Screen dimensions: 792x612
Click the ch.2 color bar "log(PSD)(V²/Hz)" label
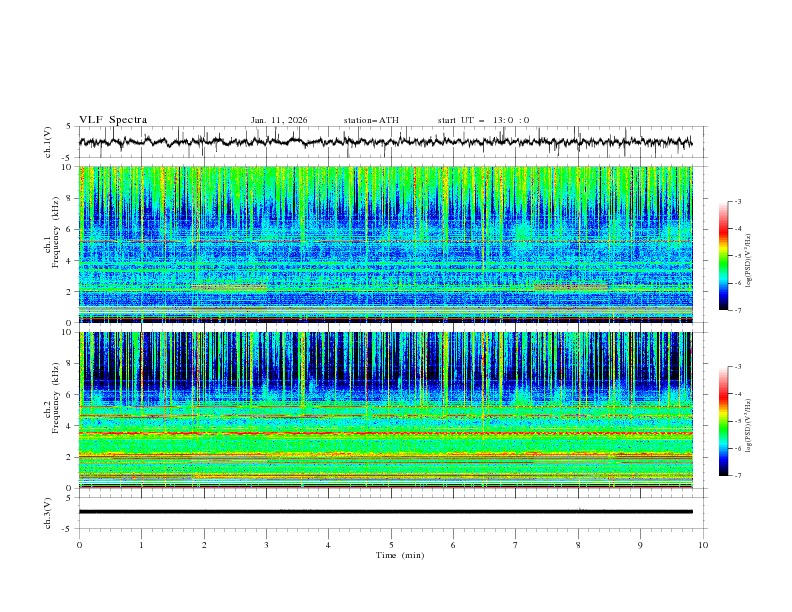coord(748,426)
